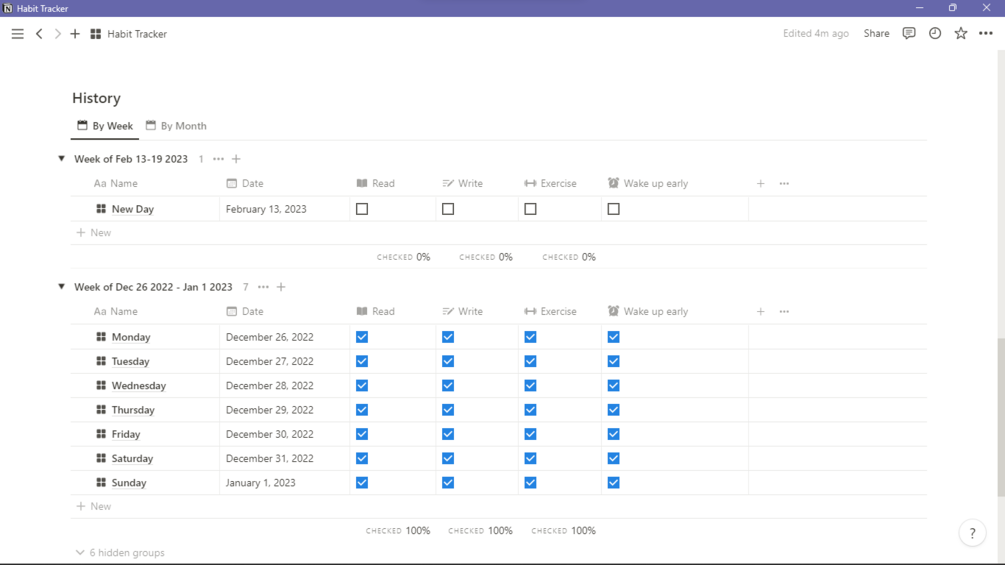1005x565 pixels.
Task: Click the Share button
Action: click(876, 34)
